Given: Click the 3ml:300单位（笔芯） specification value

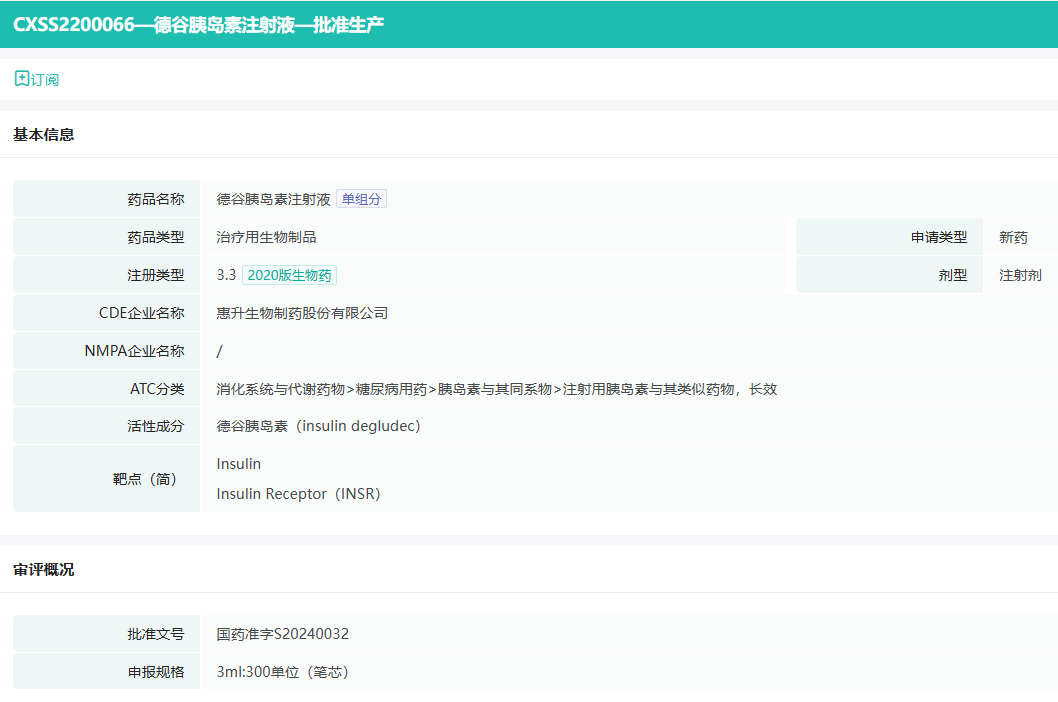Looking at the screenshot, I should [x=283, y=672].
